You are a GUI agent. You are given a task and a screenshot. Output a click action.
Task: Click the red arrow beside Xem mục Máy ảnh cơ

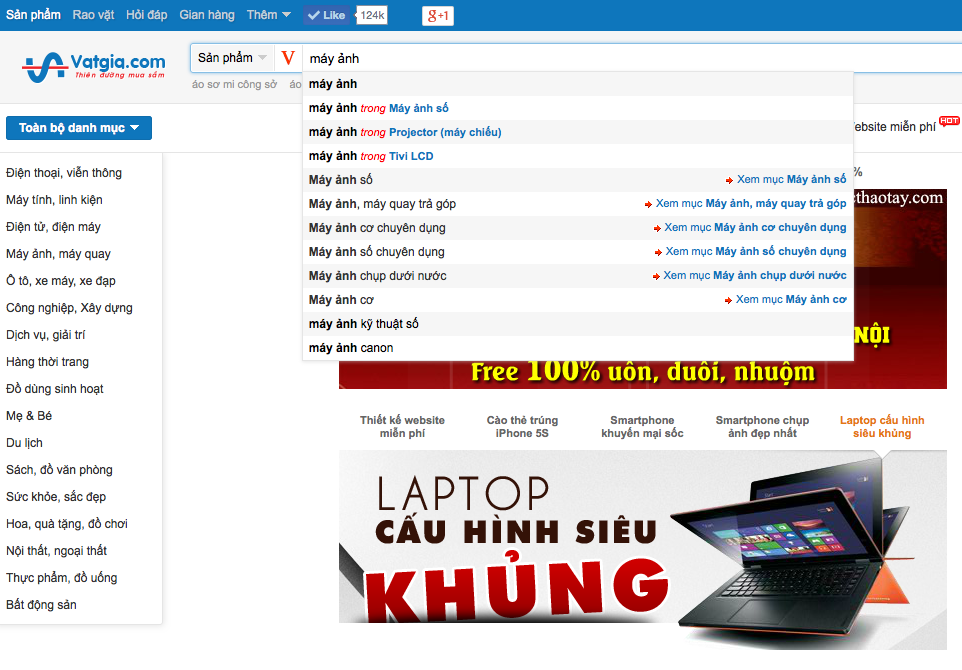(728, 300)
